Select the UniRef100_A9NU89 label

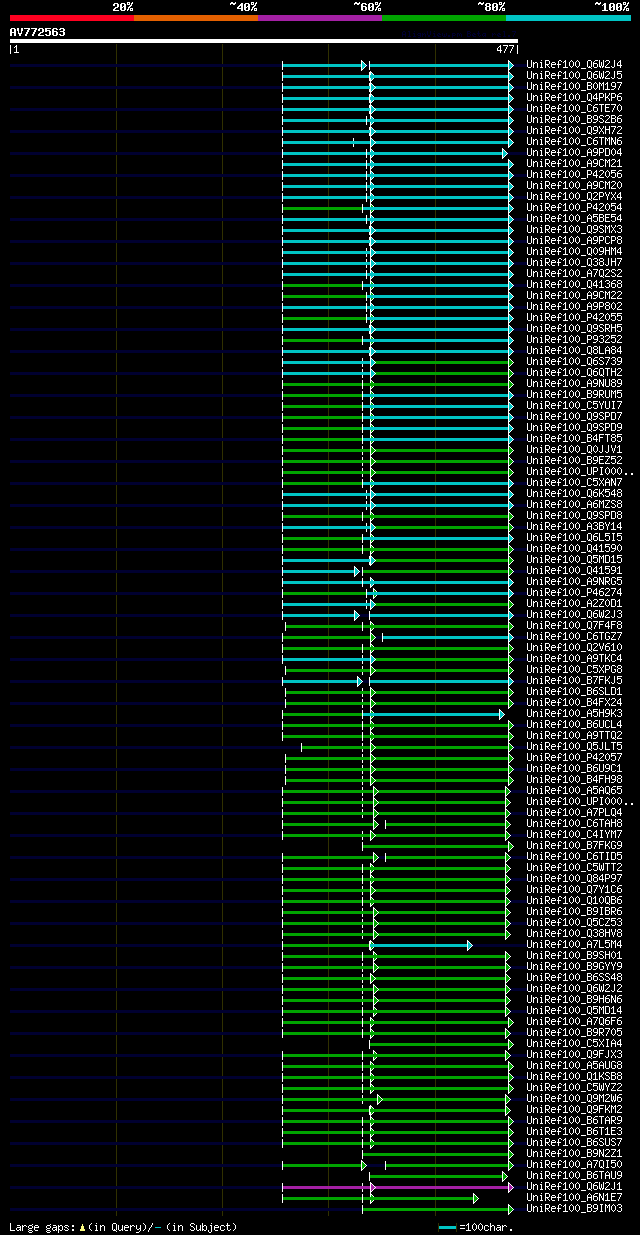574,384
